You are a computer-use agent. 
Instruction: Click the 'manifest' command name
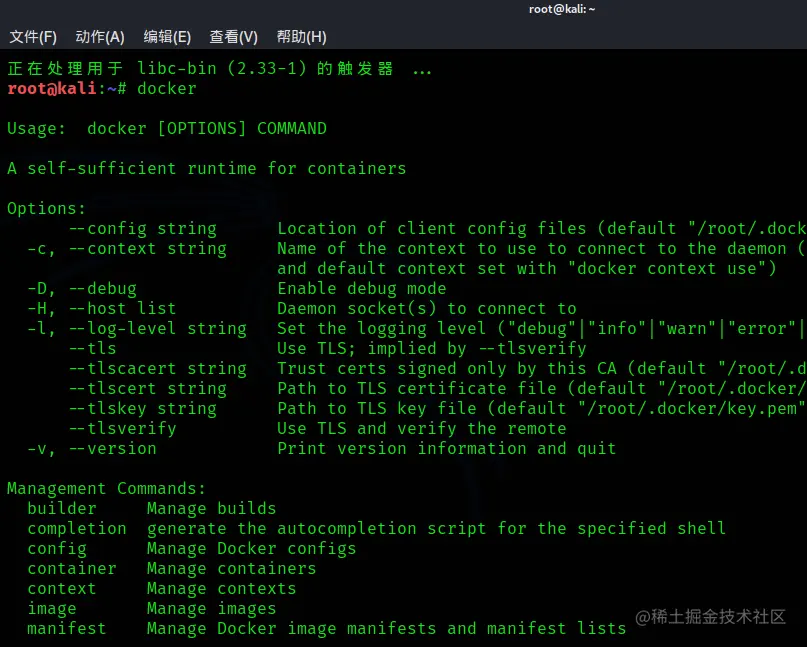(67, 628)
